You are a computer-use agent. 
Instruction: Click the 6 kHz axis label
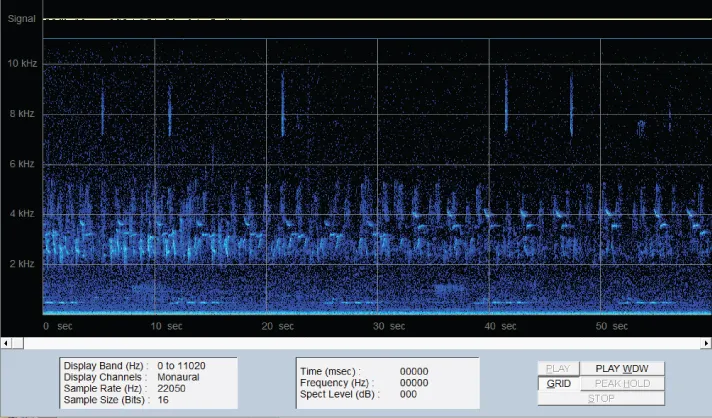pyautogui.click(x=22, y=164)
